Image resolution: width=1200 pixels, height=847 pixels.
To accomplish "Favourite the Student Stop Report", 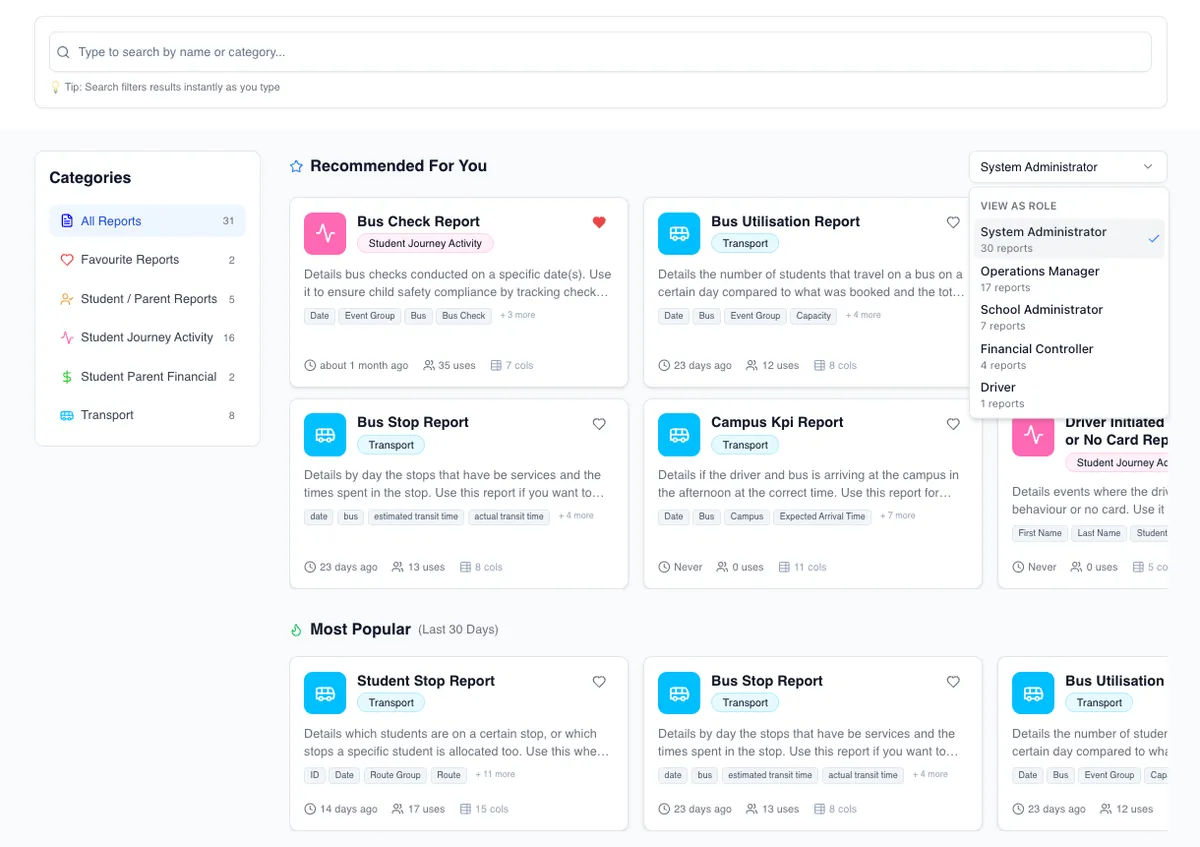I will 599,682.
